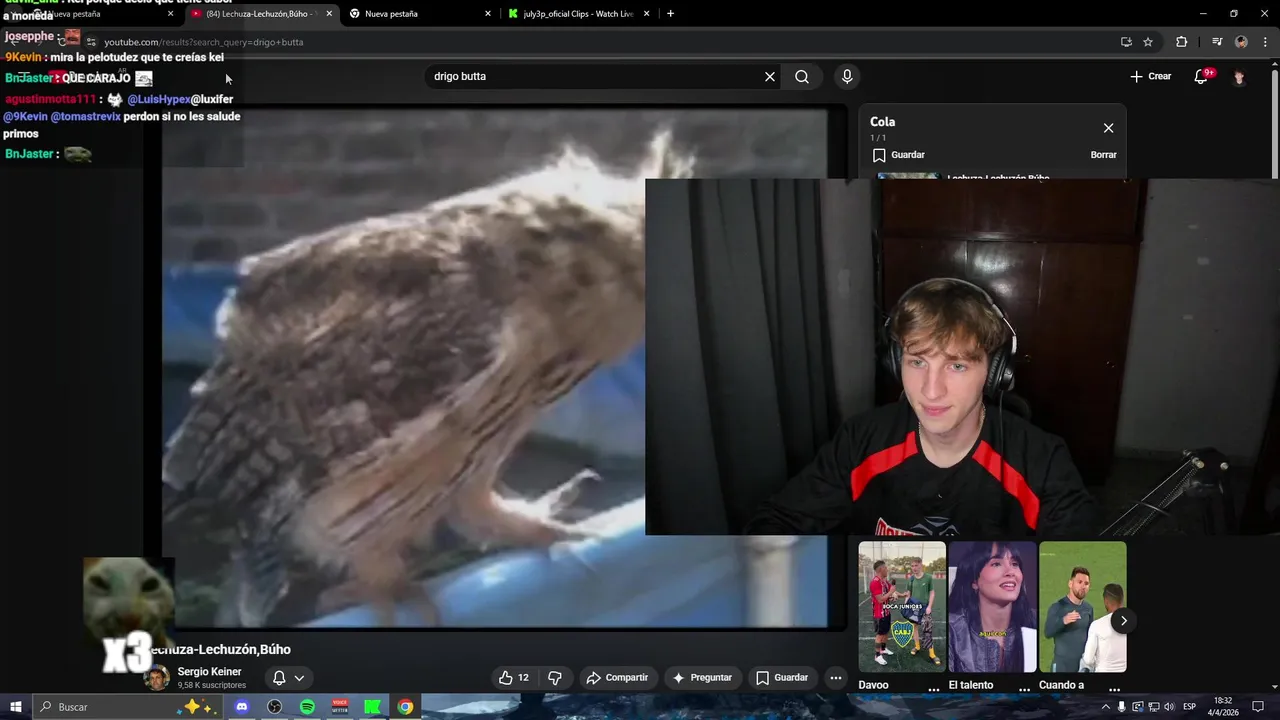Clear the YouTube search box with the X
The width and height of the screenshot is (1280, 720).
point(770,77)
